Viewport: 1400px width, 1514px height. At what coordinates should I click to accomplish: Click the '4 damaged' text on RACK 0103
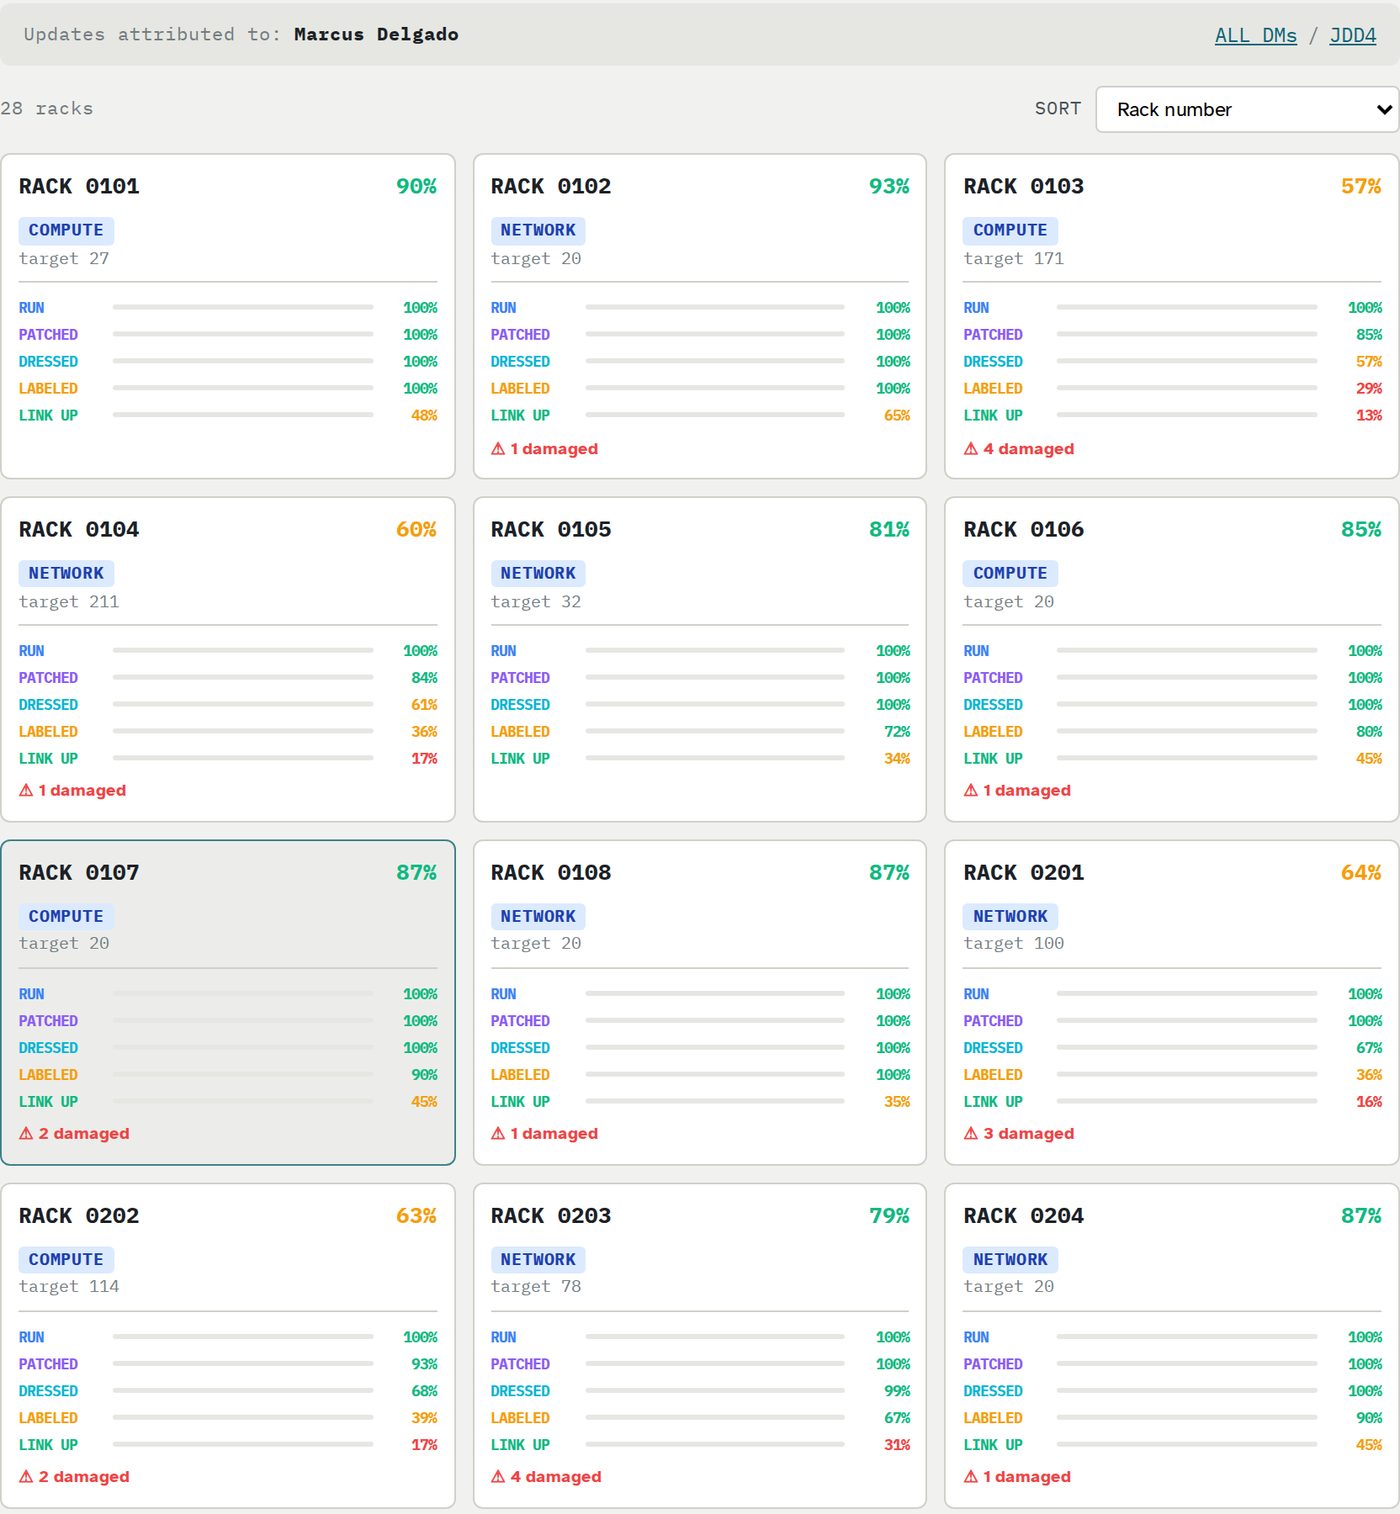pos(1028,449)
